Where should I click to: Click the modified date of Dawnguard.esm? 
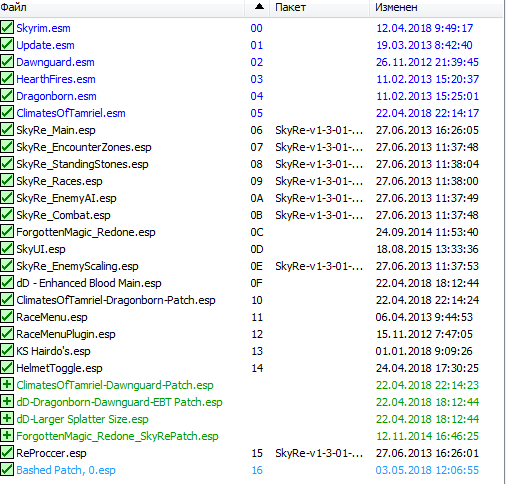click(427, 62)
